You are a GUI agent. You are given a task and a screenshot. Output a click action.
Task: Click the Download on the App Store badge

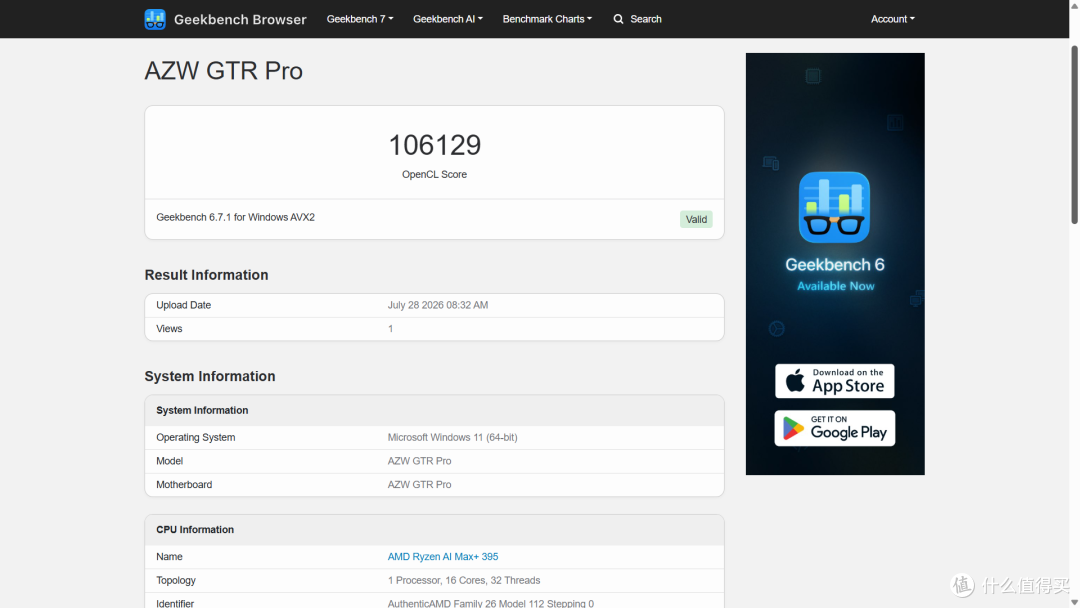pos(835,381)
